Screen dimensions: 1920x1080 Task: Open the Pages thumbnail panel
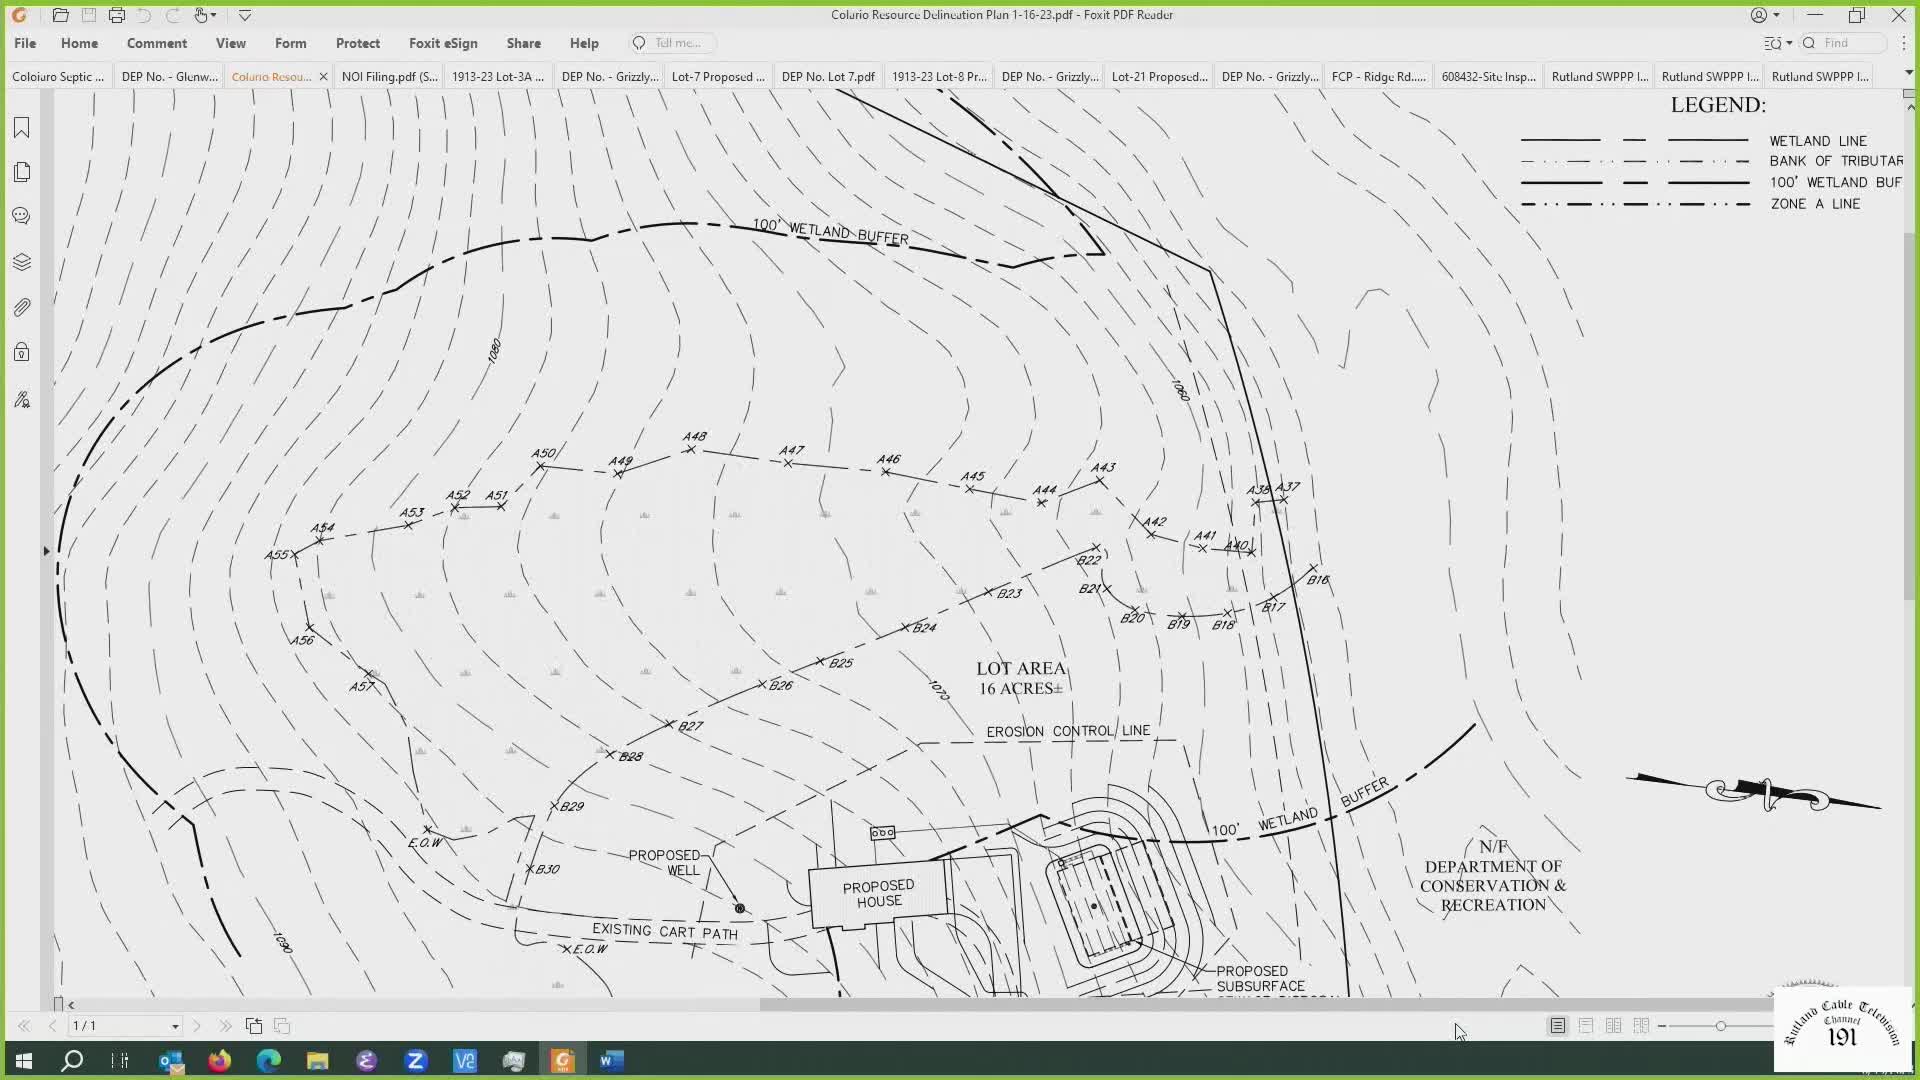(x=21, y=172)
